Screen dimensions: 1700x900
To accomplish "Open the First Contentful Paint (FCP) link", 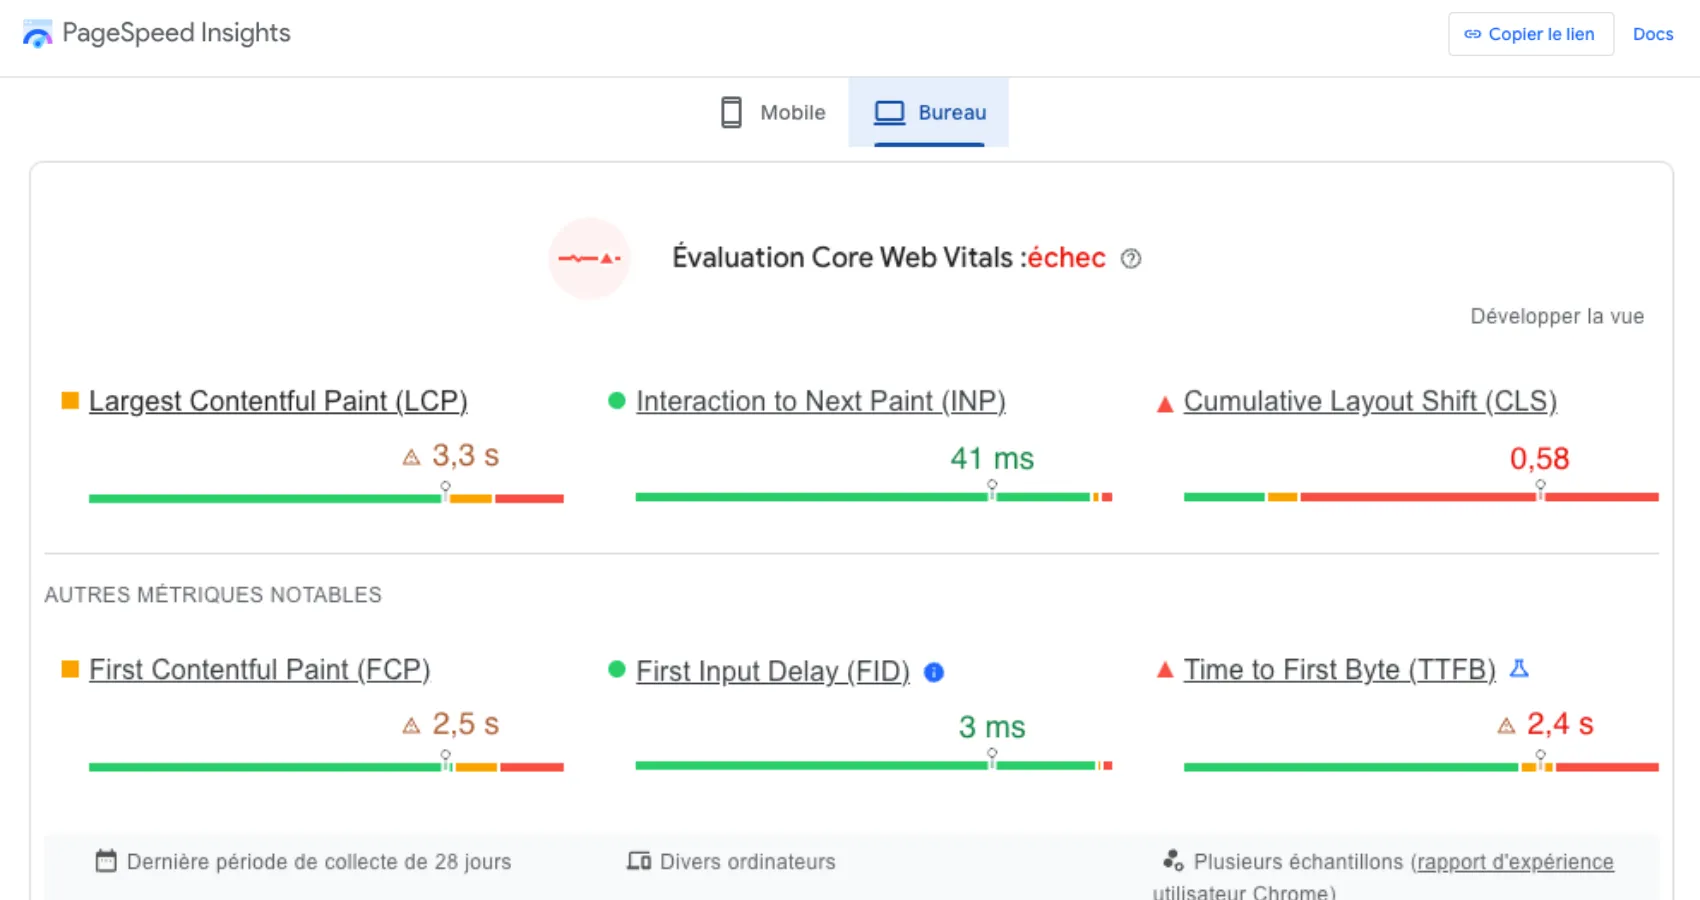I will (260, 669).
